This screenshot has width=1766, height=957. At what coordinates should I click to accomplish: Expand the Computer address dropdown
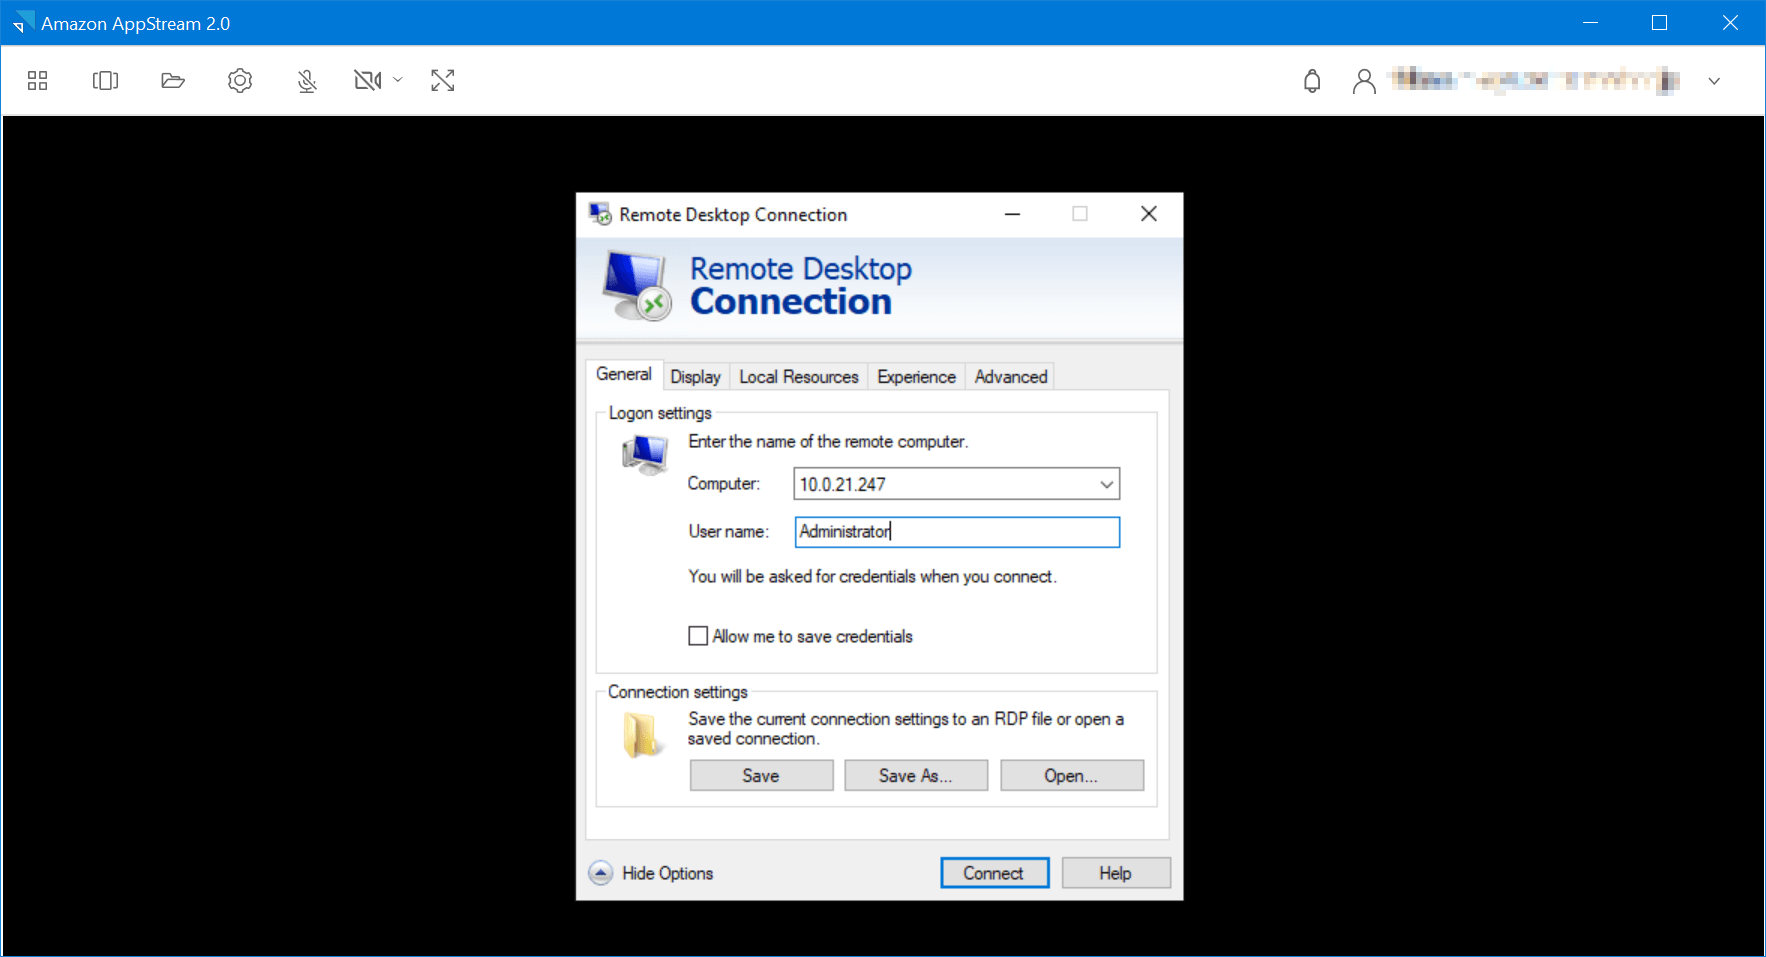1106,485
